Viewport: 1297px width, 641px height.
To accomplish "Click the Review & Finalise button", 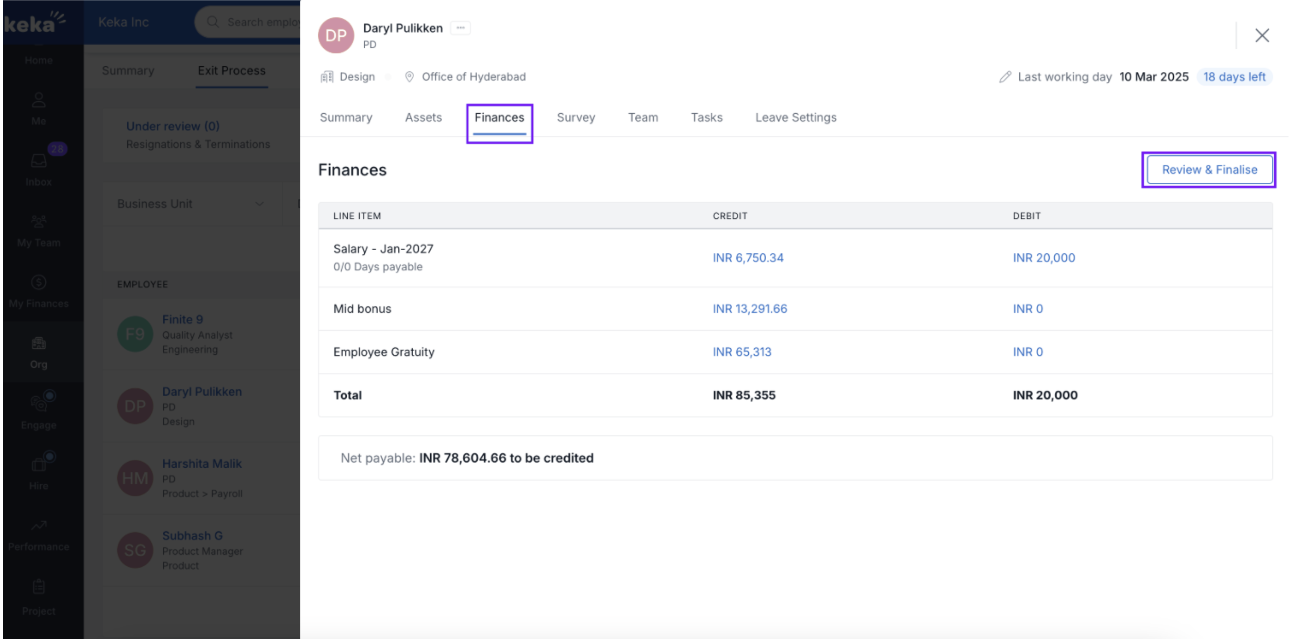I will (1209, 170).
